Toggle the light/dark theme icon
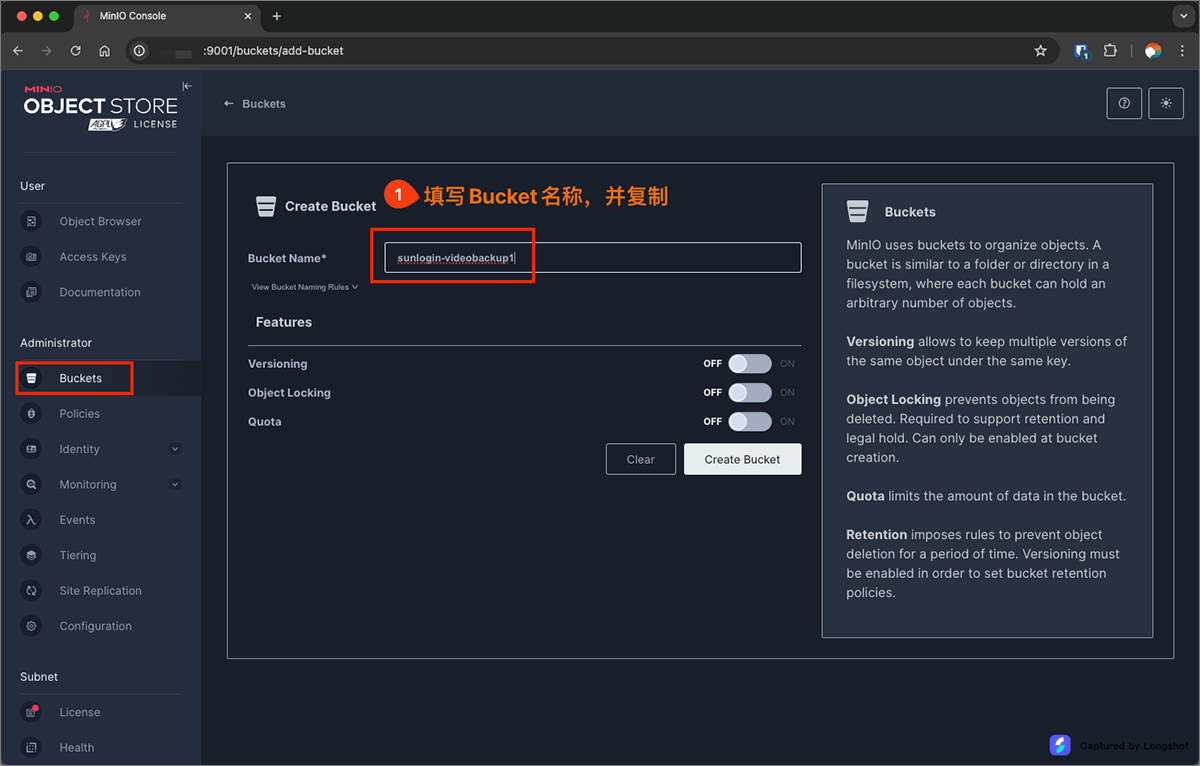This screenshot has width=1200, height=766. 1166,103
